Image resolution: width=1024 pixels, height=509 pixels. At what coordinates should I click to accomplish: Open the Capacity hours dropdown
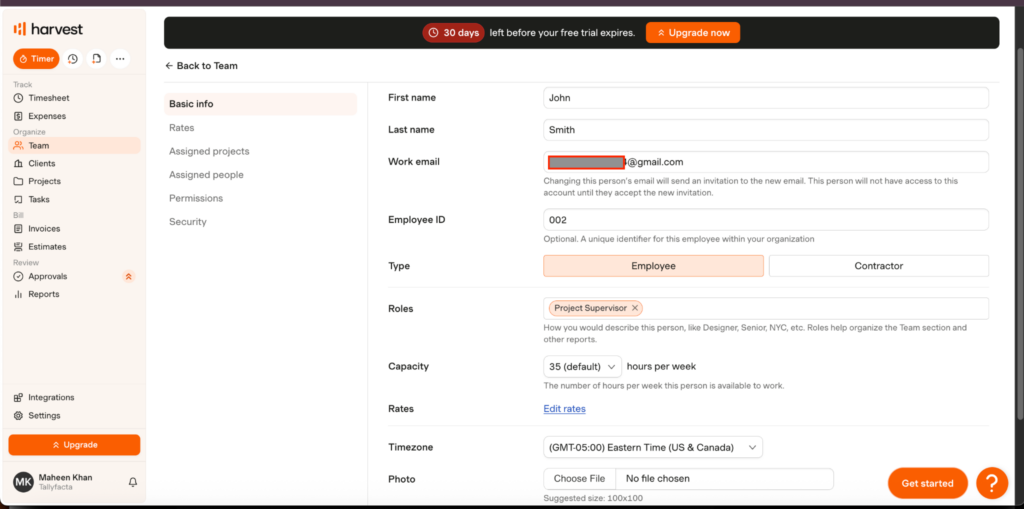point(583,367)
